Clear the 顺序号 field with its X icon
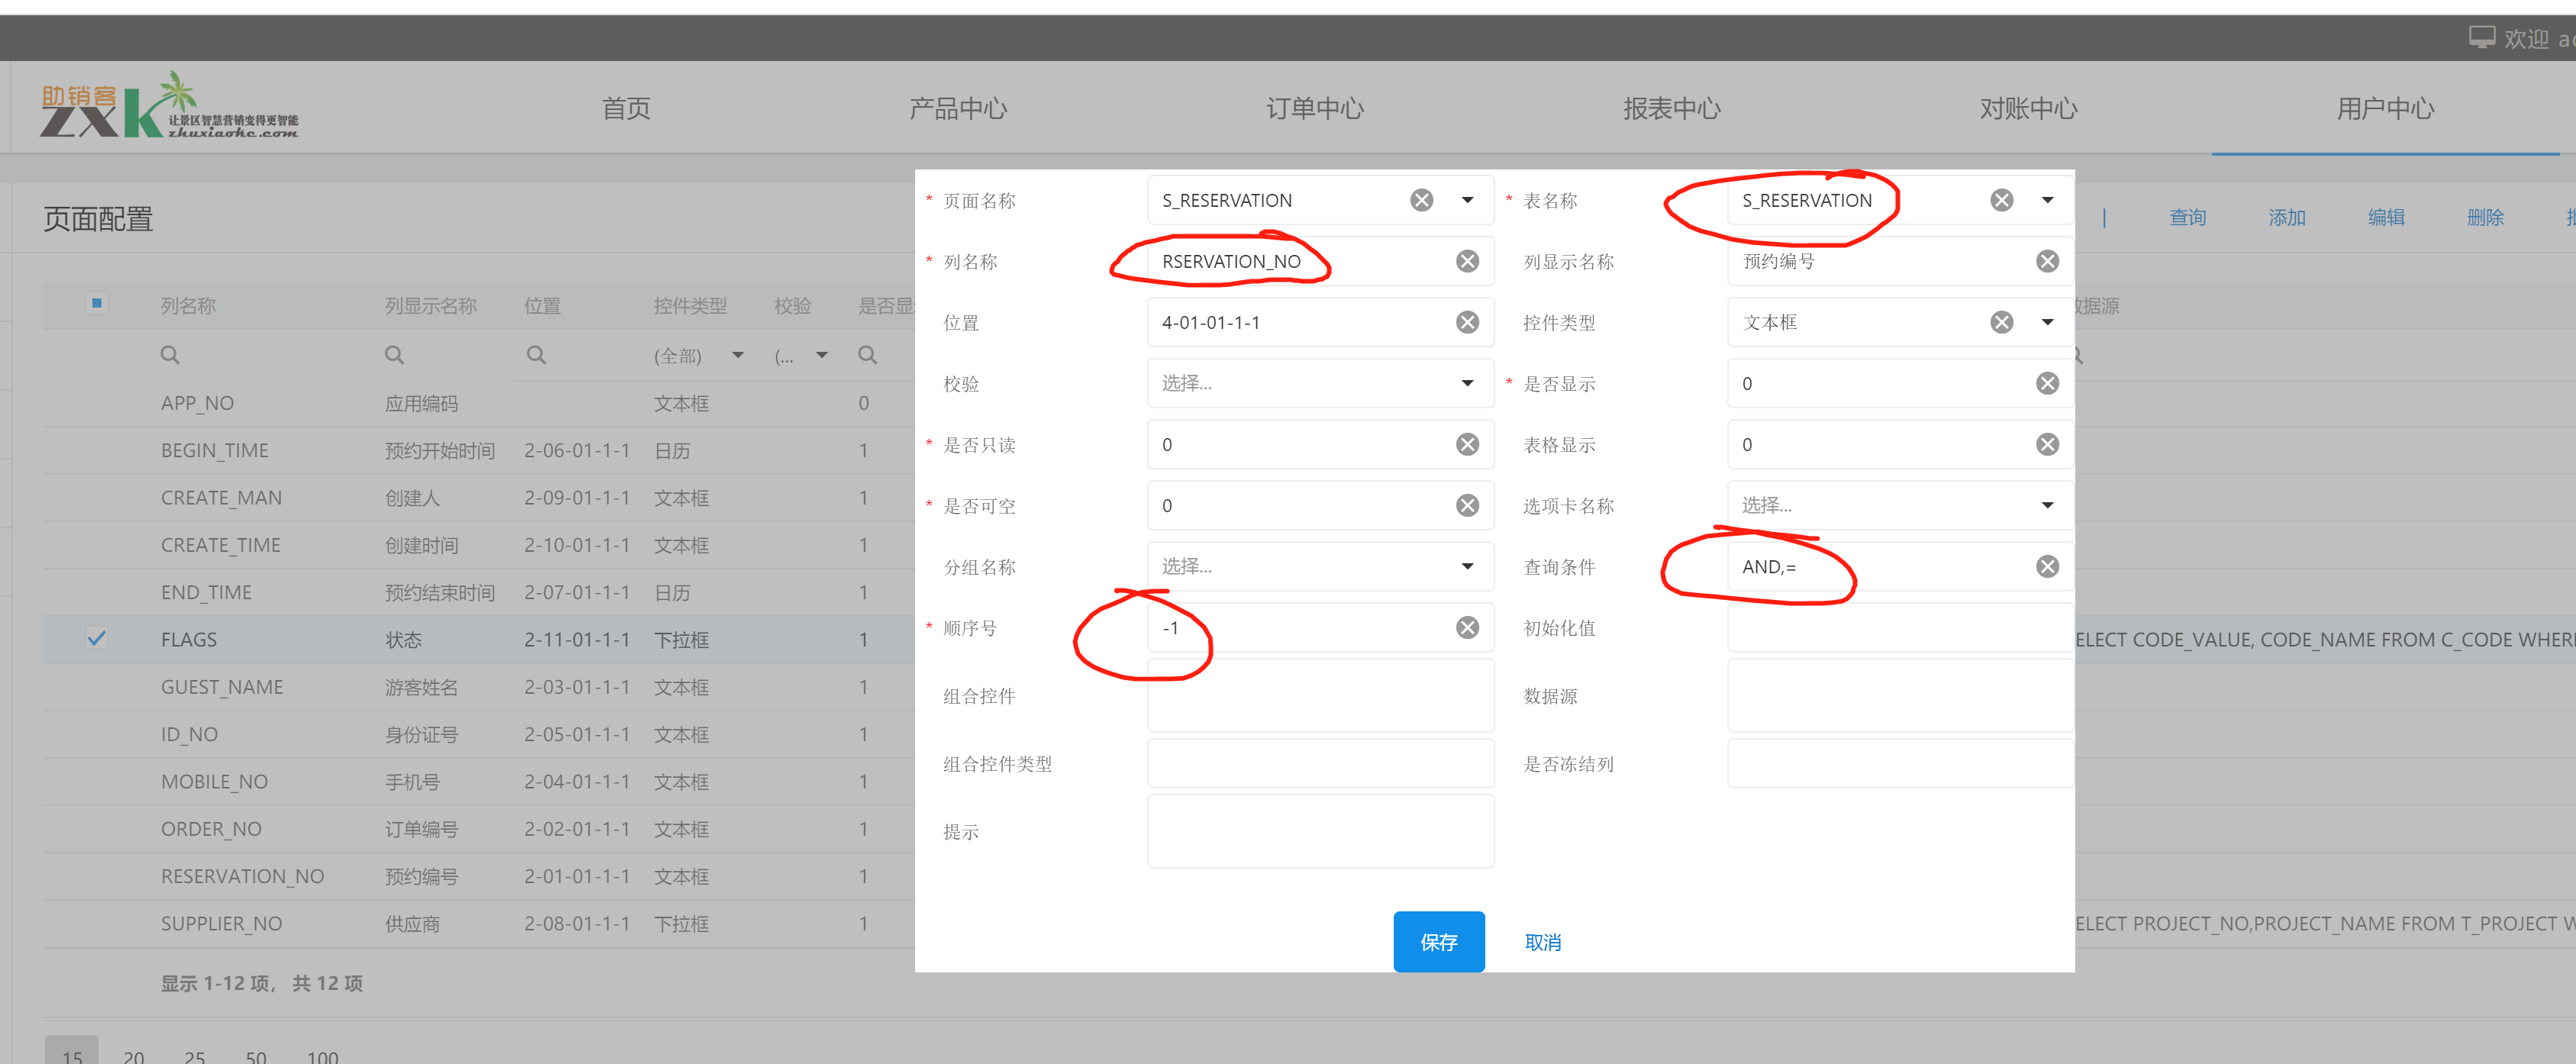Image resolution: width=2576 pixels, height=1064 pixels. (x=1466, y=627)
